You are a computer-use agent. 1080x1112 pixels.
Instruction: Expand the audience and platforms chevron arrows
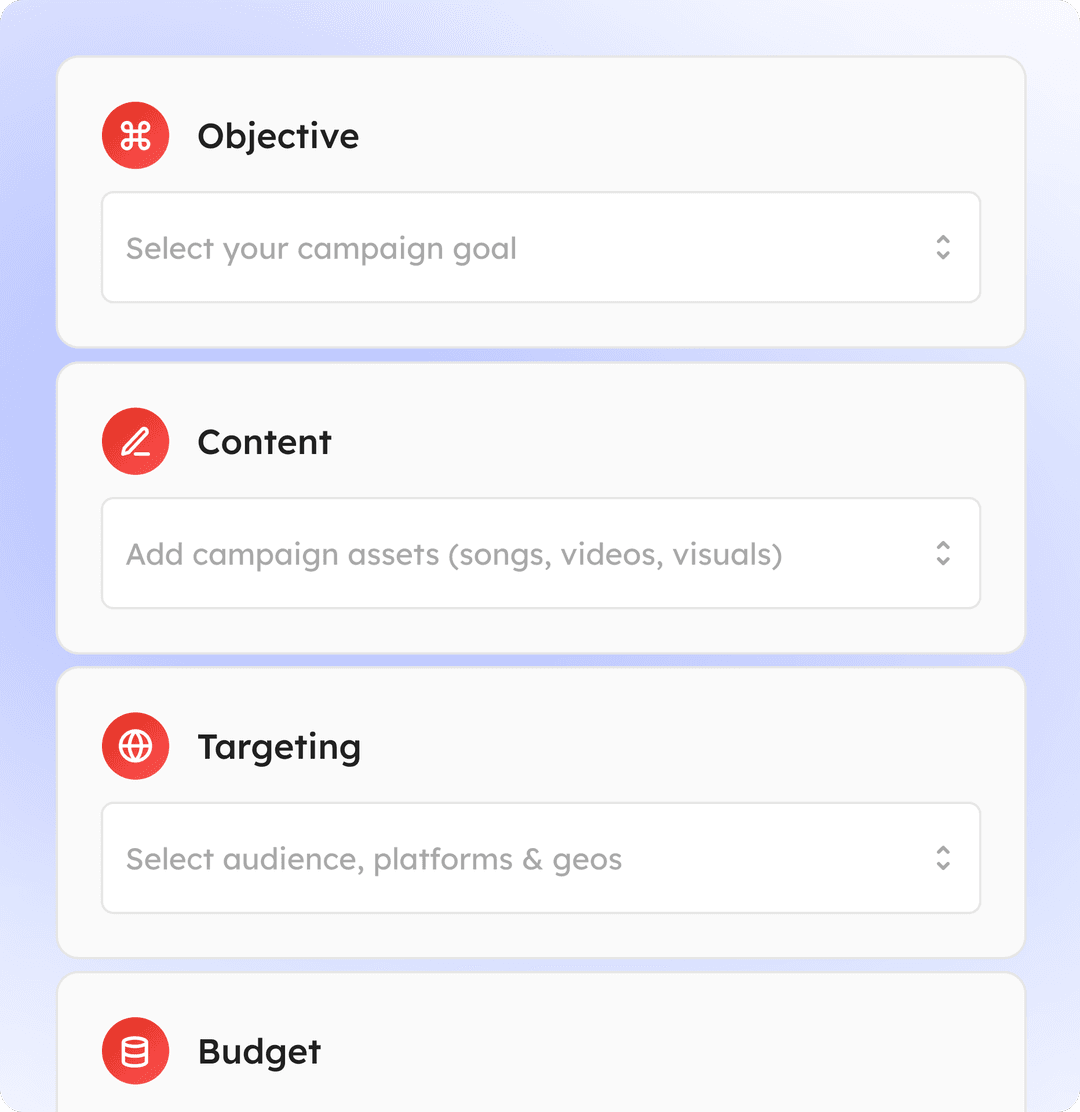(942, 858)
